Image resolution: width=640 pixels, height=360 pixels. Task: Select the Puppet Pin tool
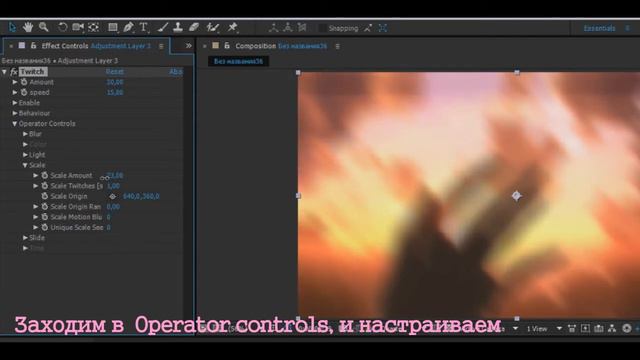pyautogui.click(x=232, y=27)
